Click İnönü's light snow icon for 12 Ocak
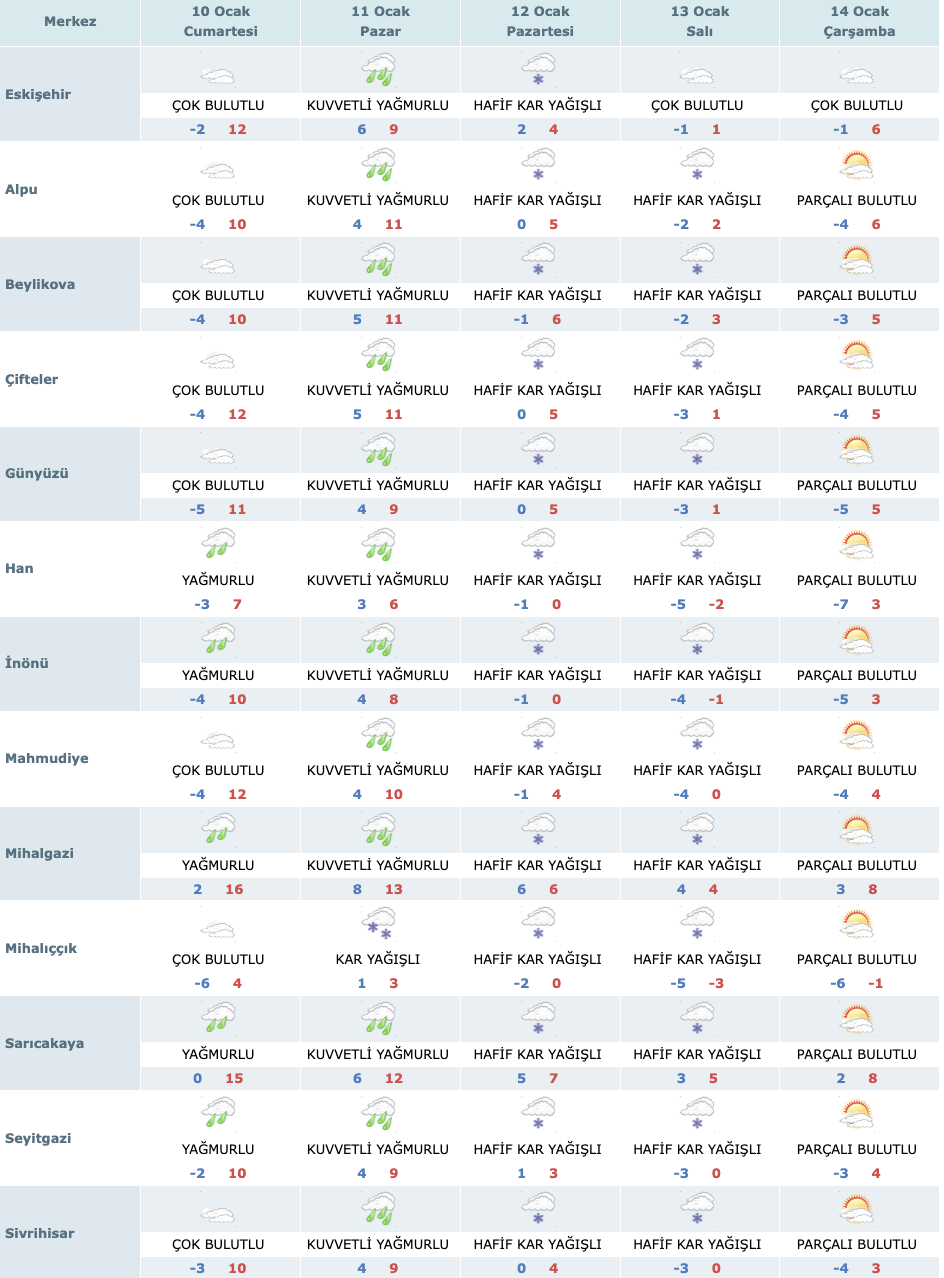This screenshot has height=1278, width=944. click(538, 640)
